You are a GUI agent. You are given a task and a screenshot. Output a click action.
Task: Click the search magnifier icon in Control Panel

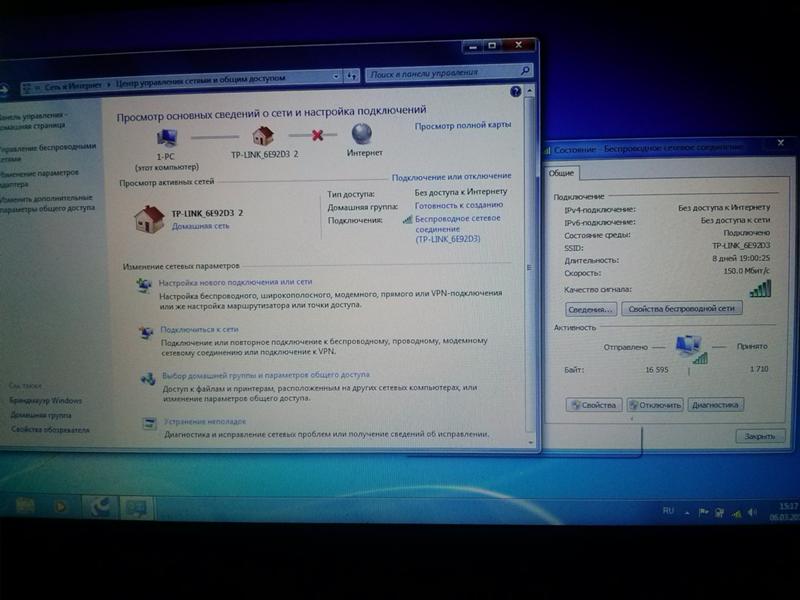point(525,71)
